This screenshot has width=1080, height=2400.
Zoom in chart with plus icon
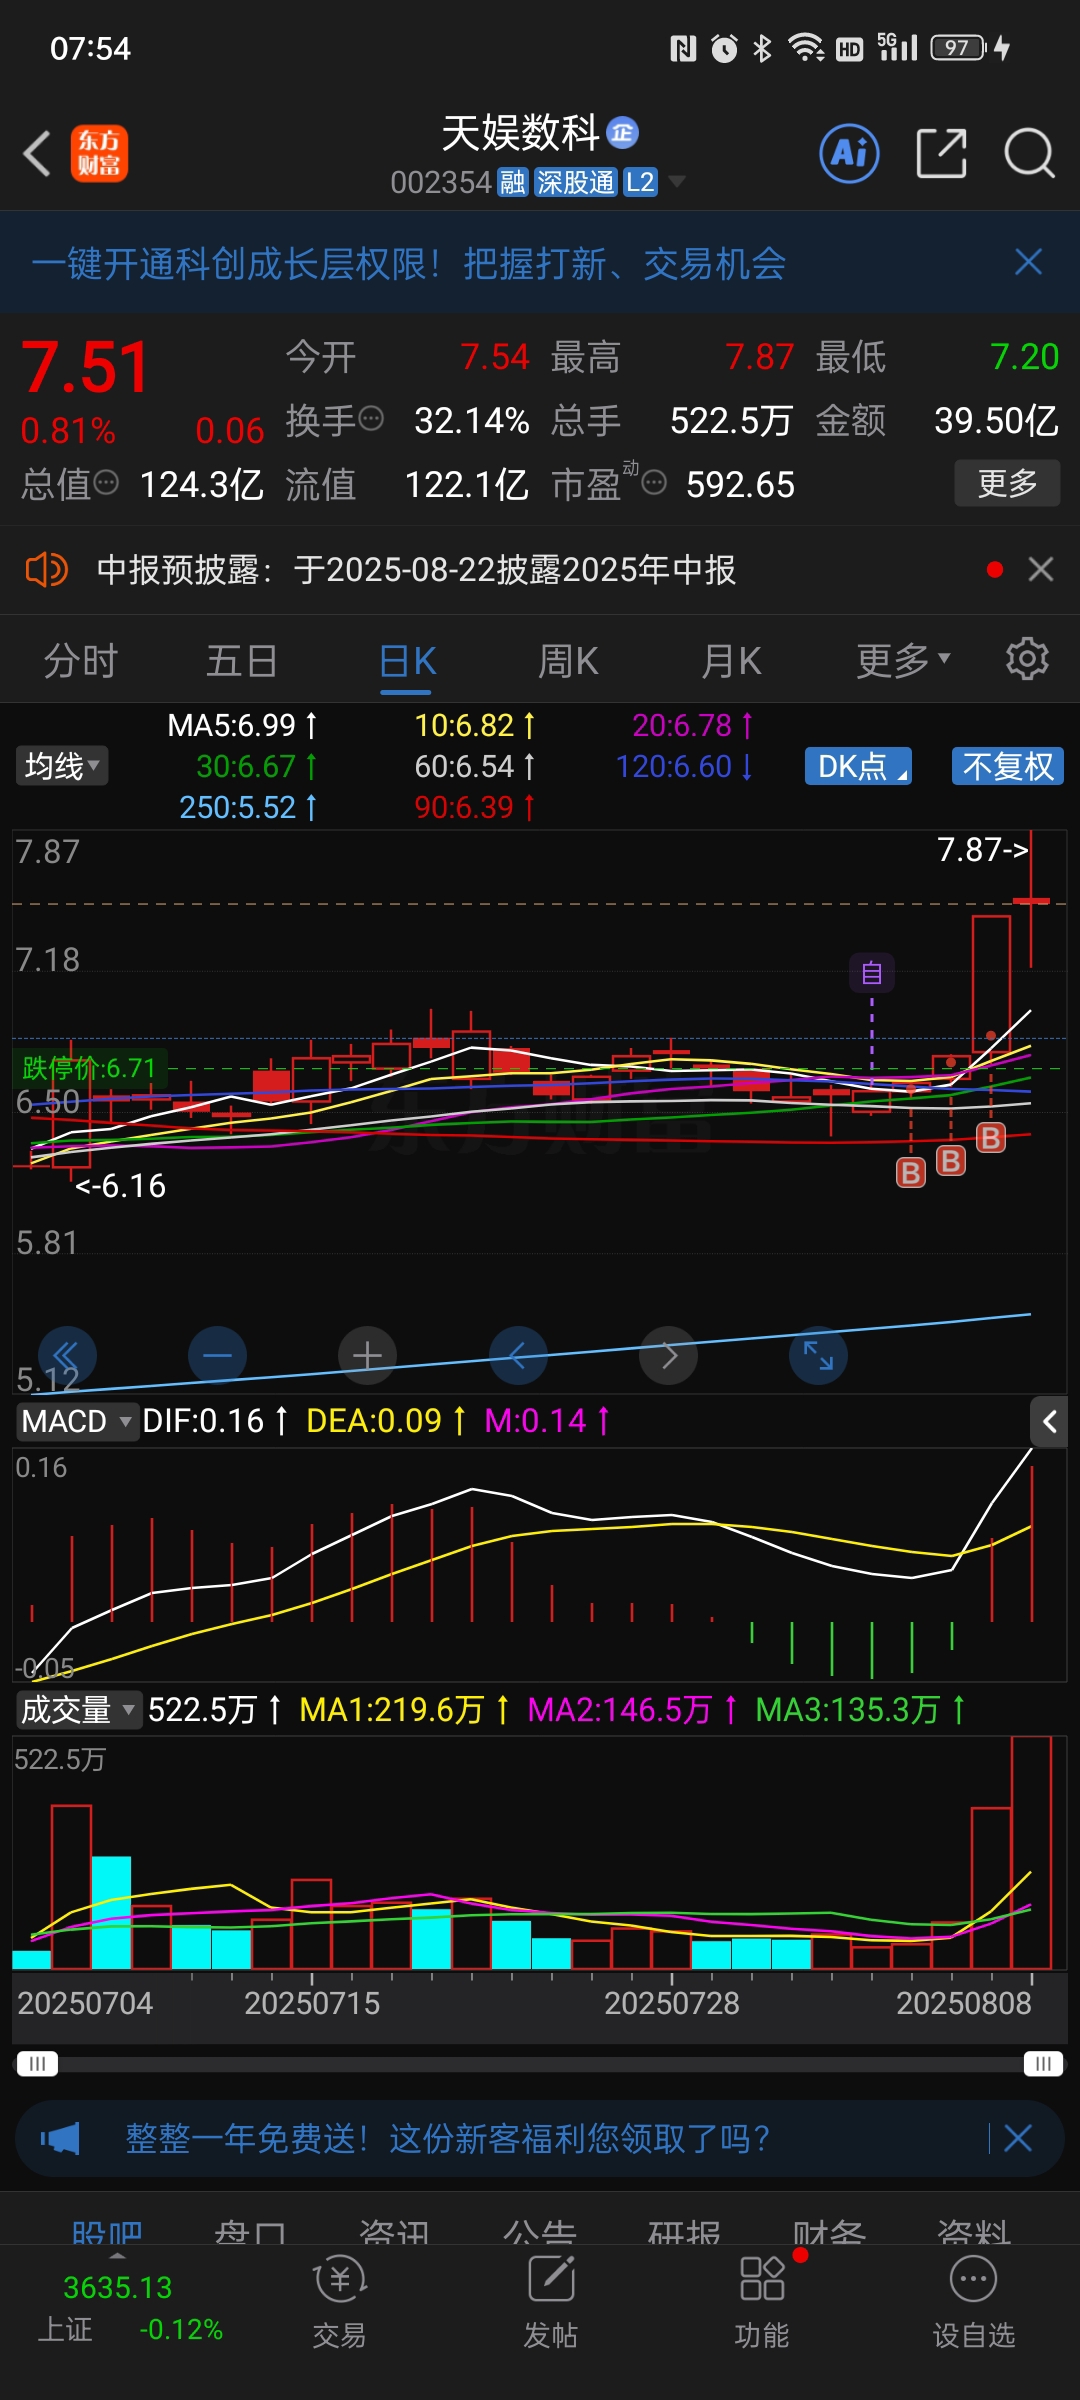click(x=367, y=1356)
